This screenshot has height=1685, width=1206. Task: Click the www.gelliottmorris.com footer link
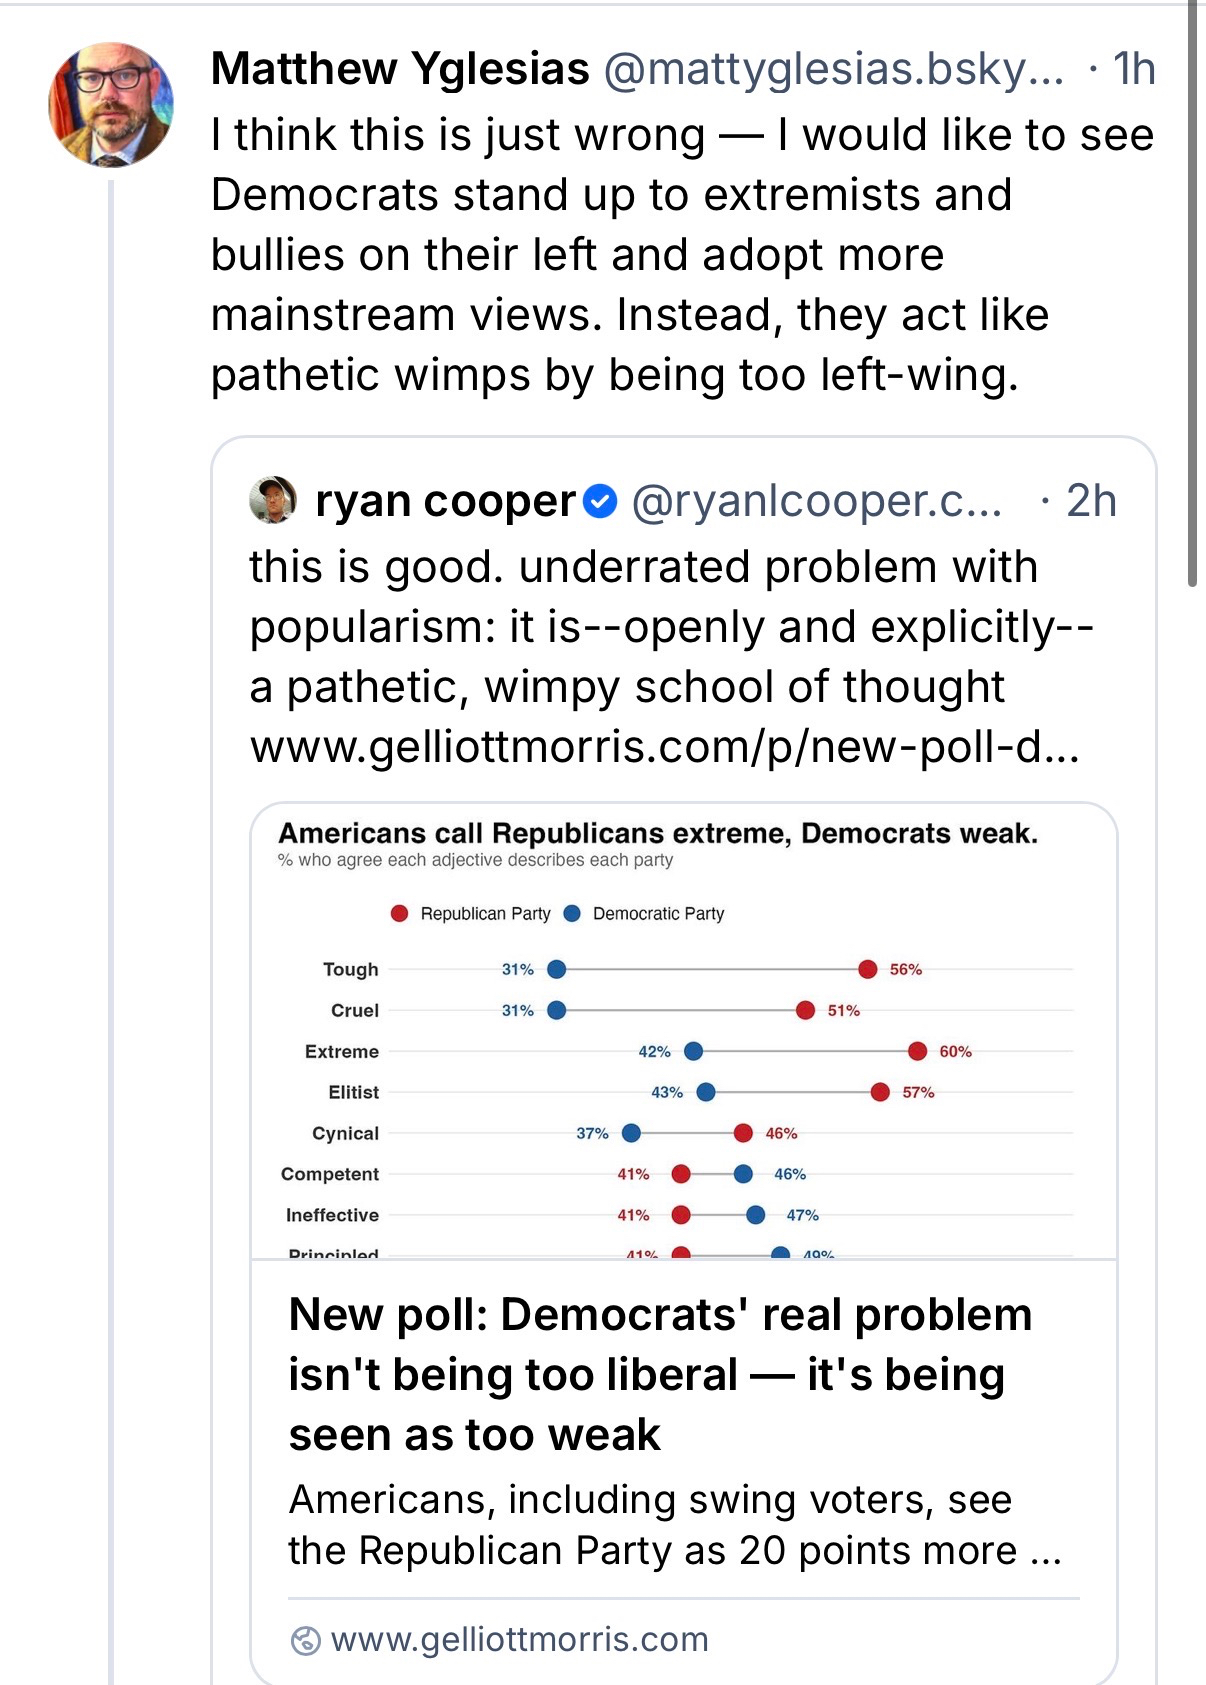click(x=519, y=1640)
